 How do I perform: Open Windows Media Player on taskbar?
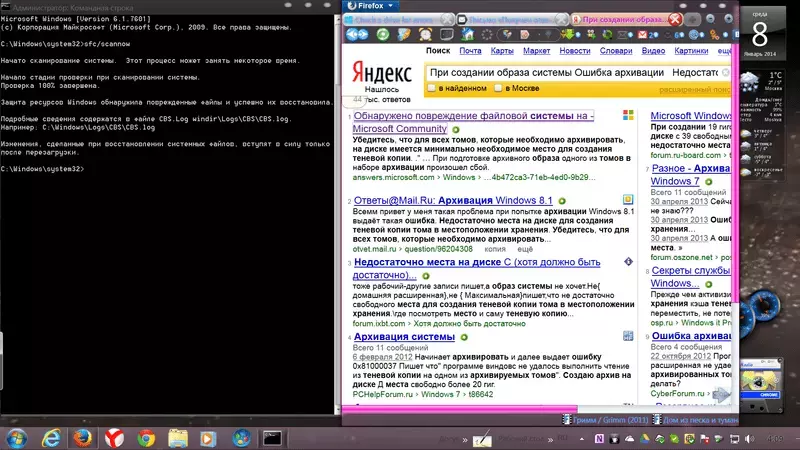(x=208, y=438)
